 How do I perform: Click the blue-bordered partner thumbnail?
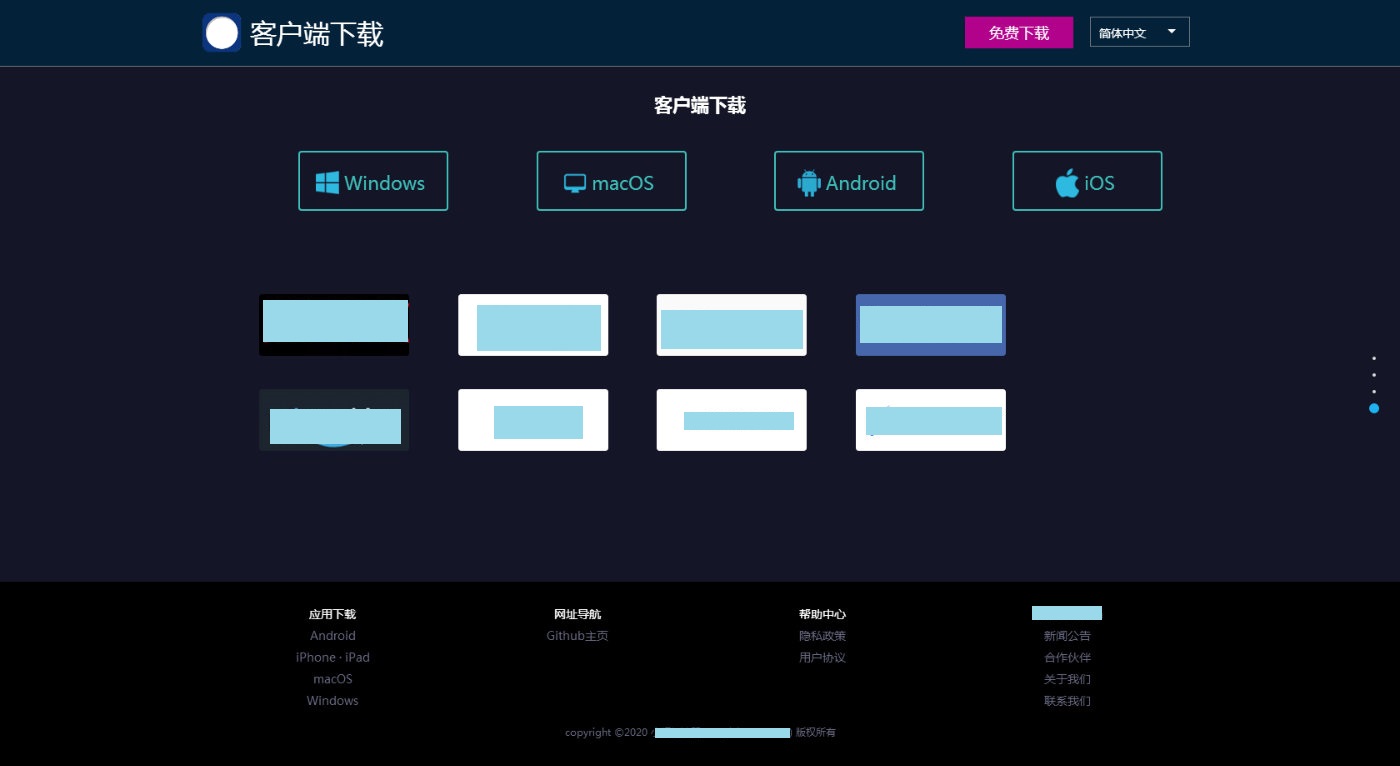coord(930,325)
